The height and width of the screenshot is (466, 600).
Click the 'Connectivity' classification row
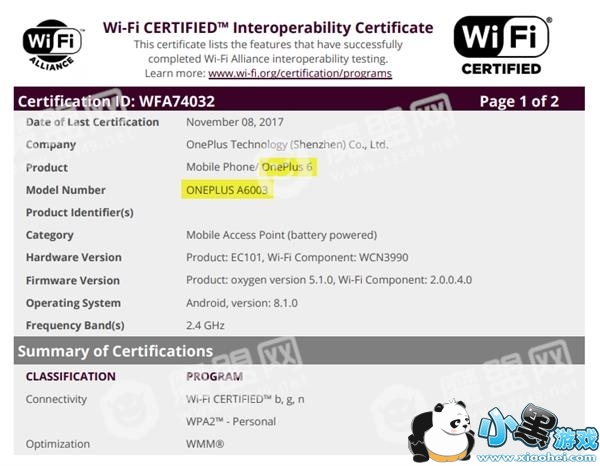pos(56,399)
